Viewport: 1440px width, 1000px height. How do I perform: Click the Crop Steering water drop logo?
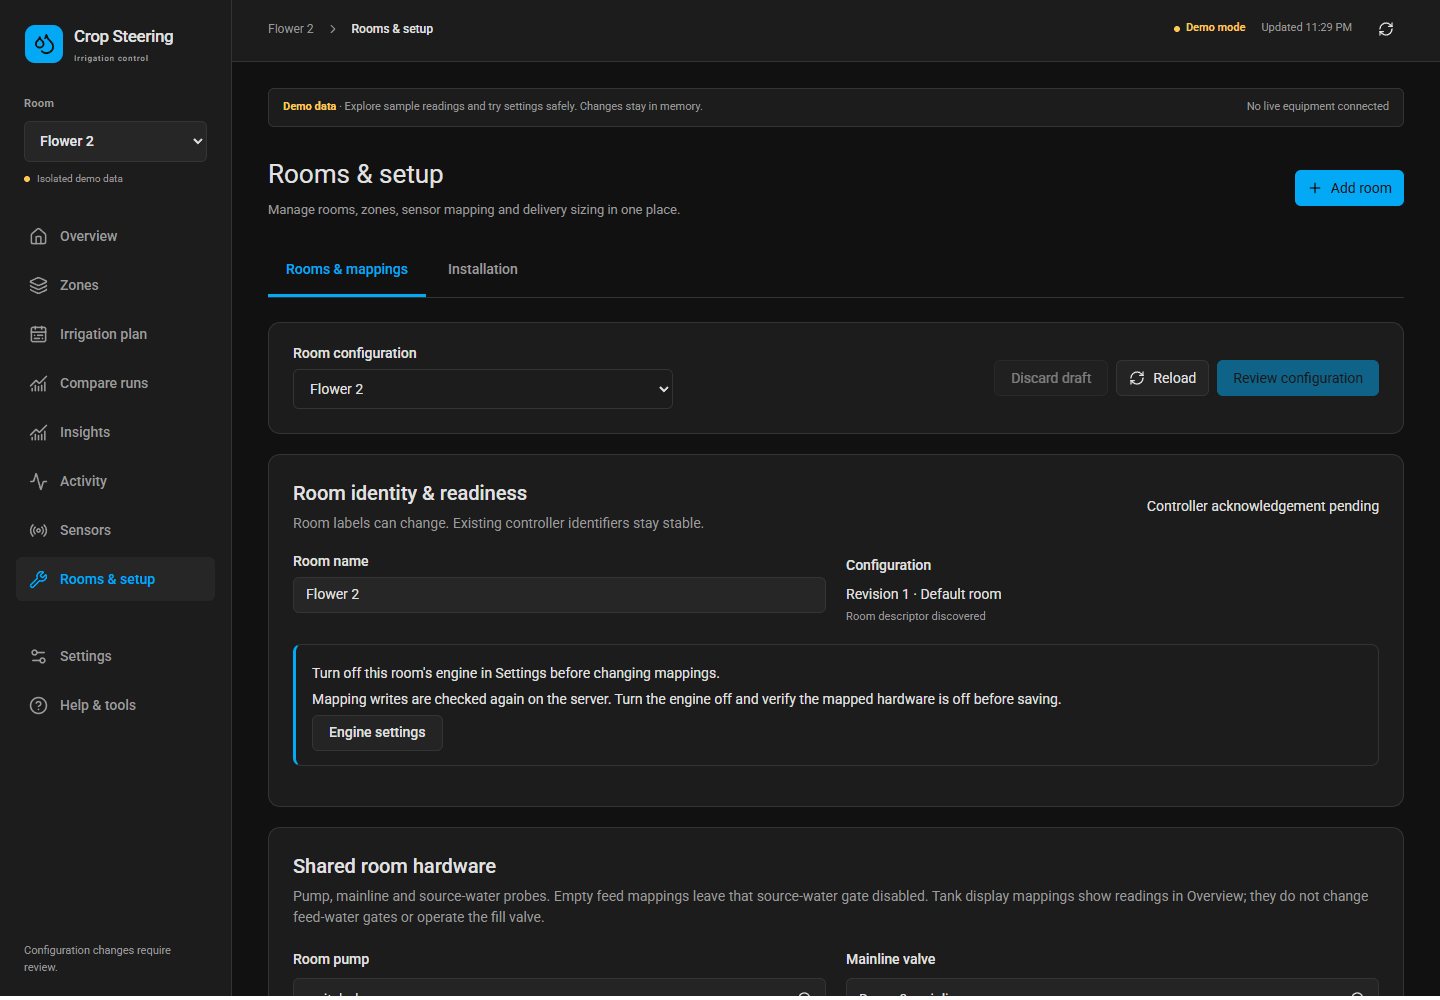pos(44,44)
